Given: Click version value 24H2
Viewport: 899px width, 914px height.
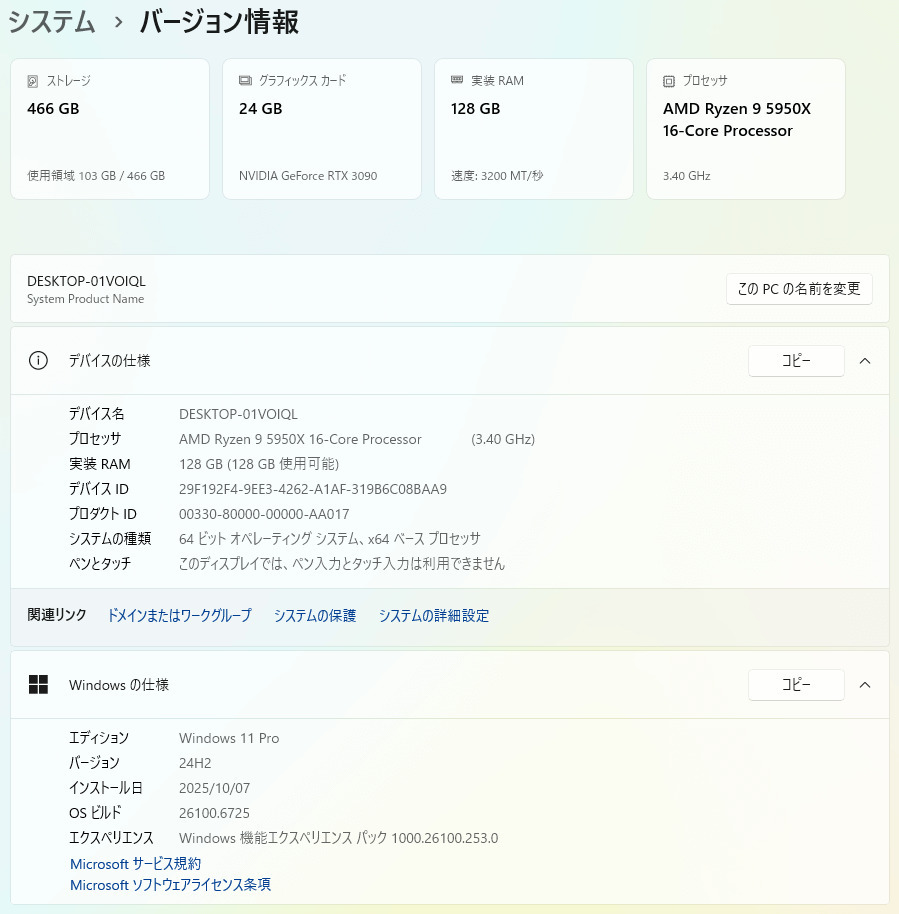Looking at the screenshot, I should [195, 763].
